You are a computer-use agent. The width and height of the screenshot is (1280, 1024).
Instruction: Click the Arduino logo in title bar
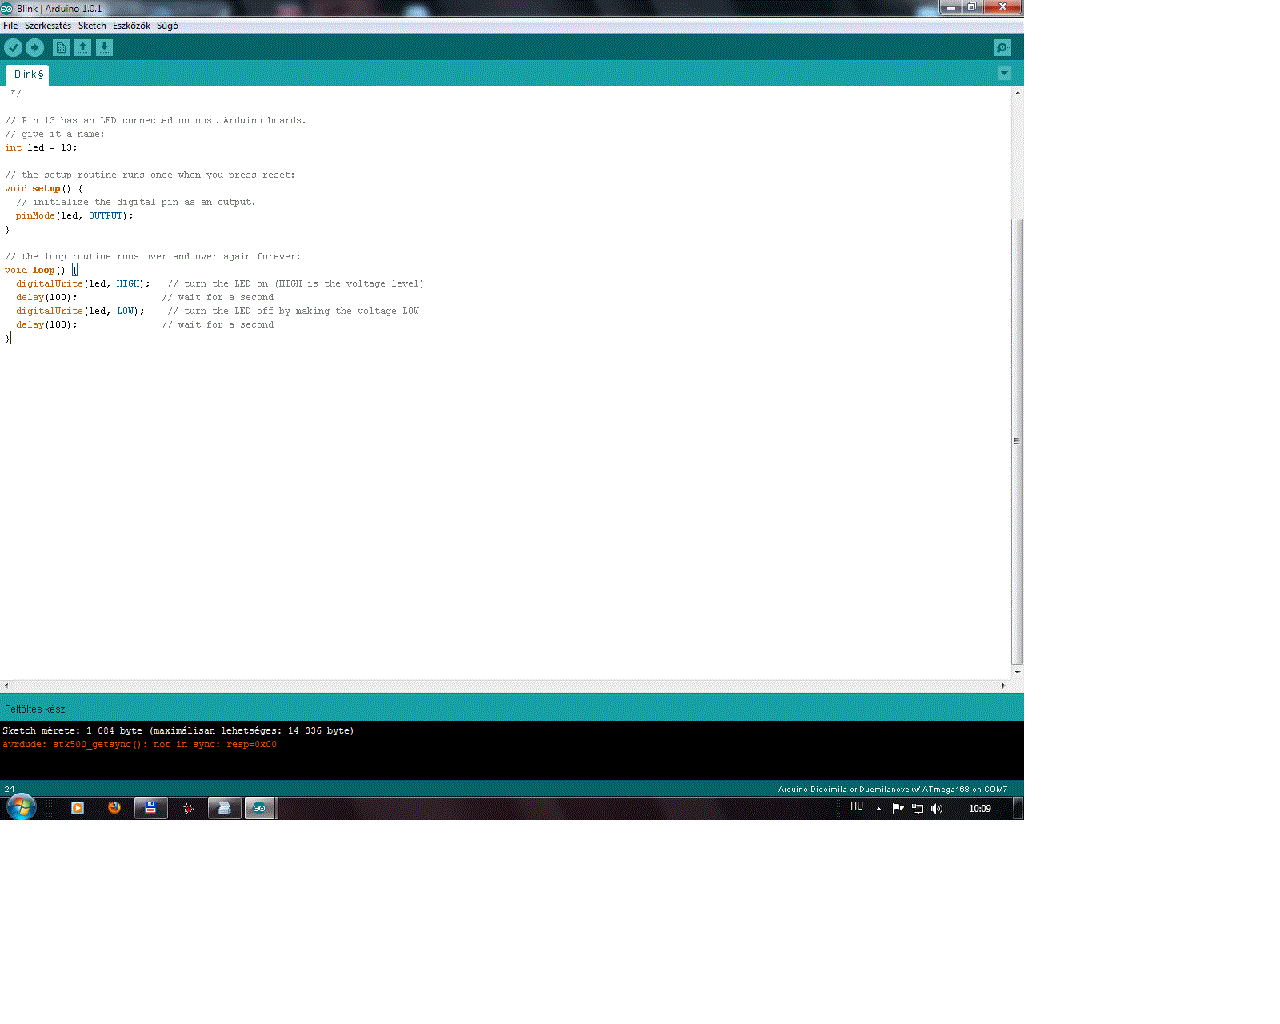tap(7, 8)
